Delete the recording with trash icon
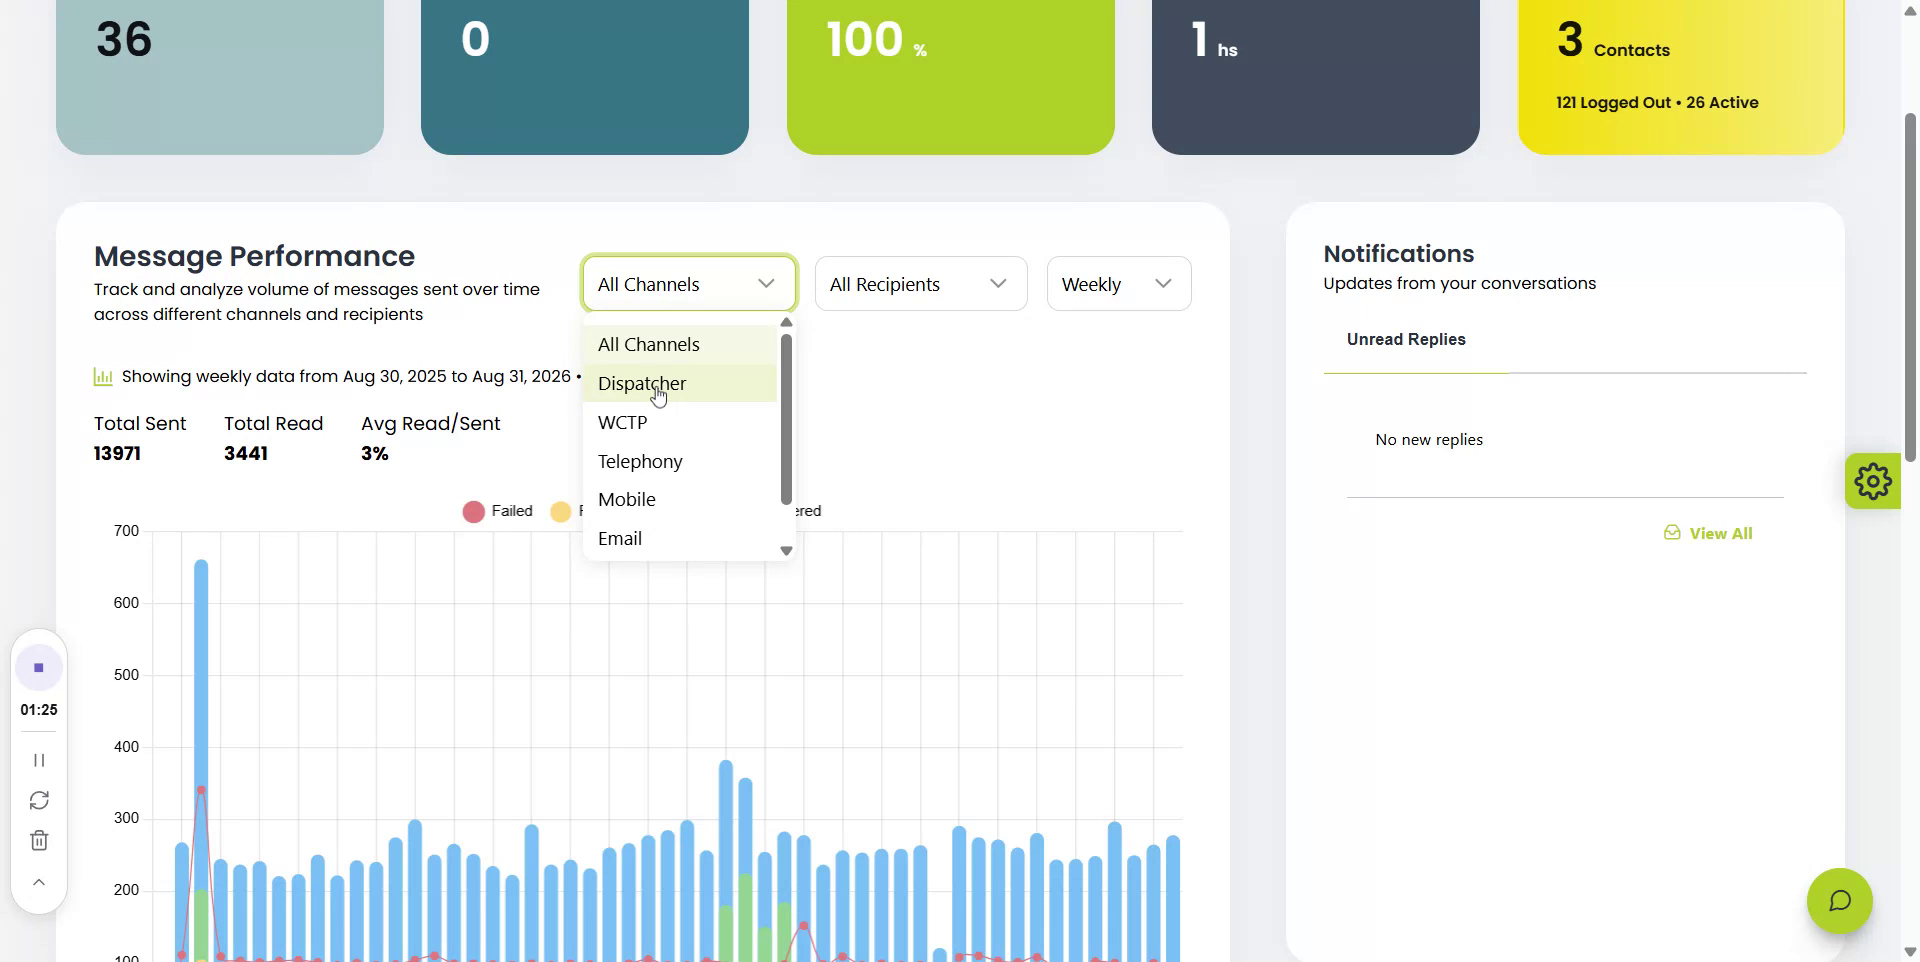The image size is (1920, 962). click(x=39, y=841)
